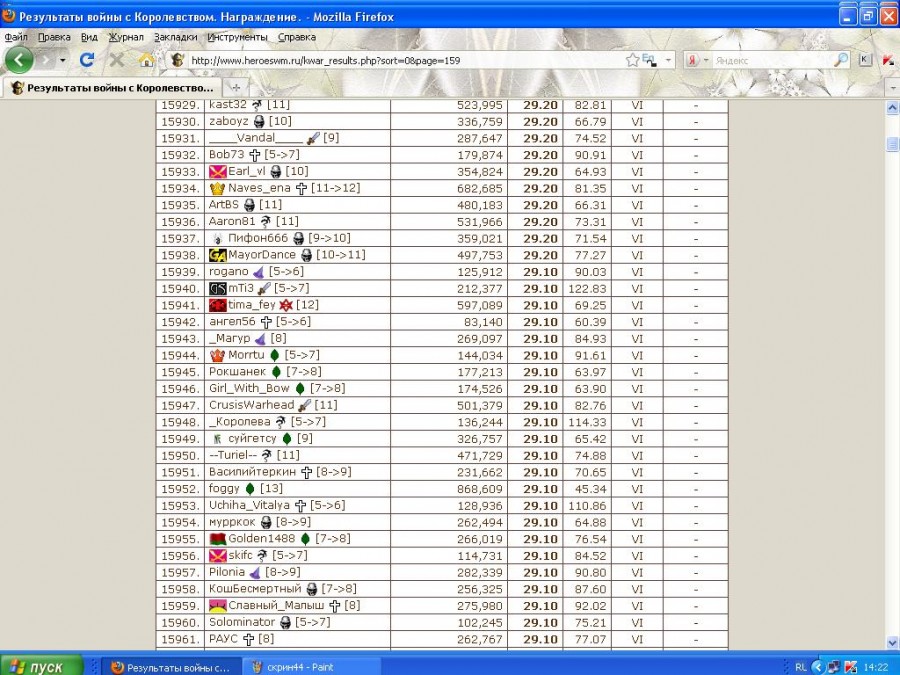This screenshot has height=675, width=900.
Task: Click the demon faction icon next to tima_fey
Action: pyautogui.click(x=286, y=305)
